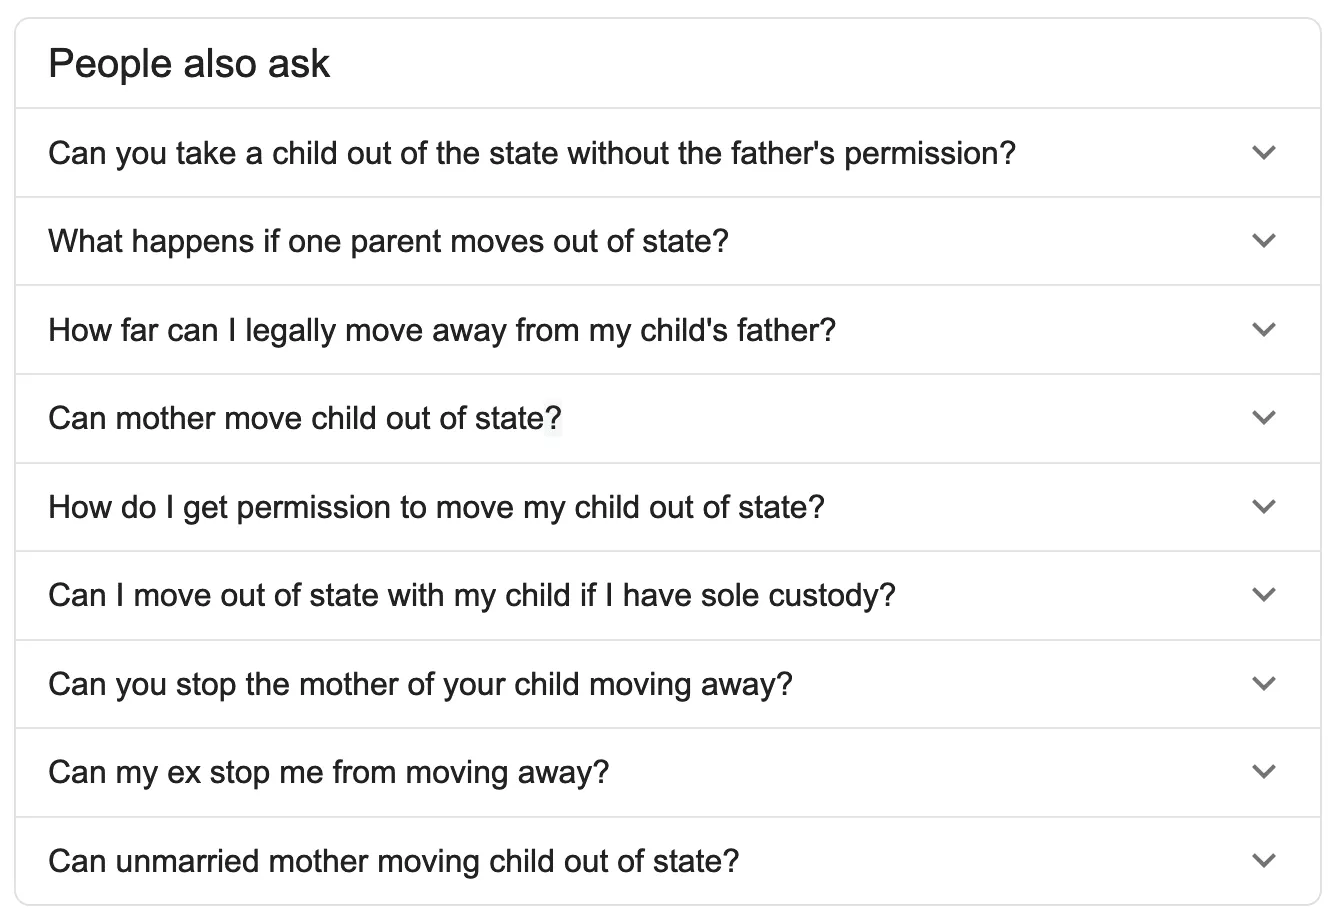Viewport: 1338px width, 918px height.
Task: Expand the arrow next to "Can mother move child out of state?"
Action: click(x=1263, y=418)
